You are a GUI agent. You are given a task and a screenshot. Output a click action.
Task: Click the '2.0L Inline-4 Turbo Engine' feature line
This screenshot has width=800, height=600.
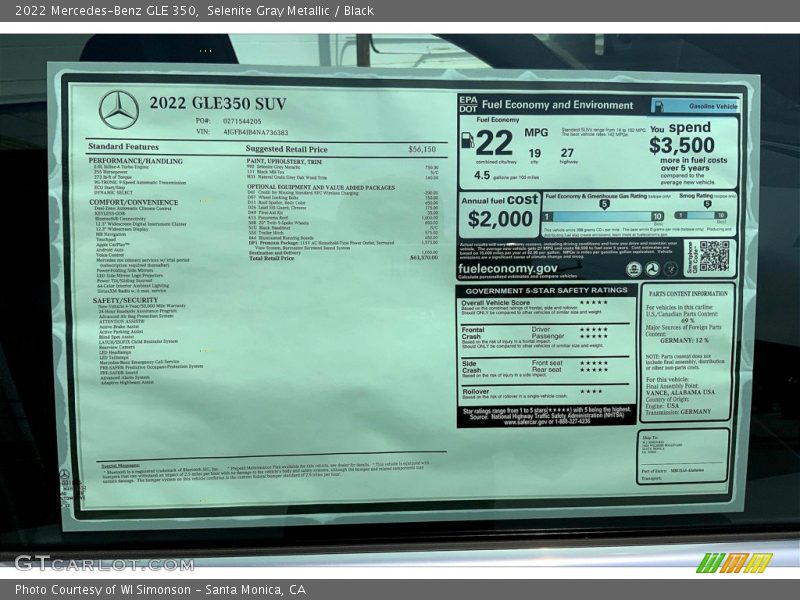[x=121, y=167]
